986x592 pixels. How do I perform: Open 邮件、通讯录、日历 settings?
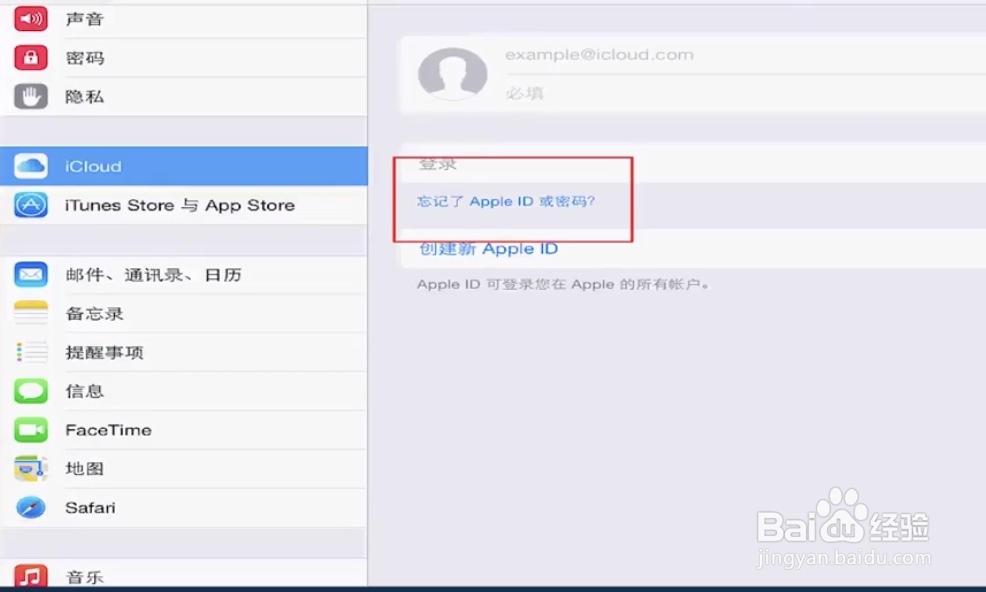point(184,275)
